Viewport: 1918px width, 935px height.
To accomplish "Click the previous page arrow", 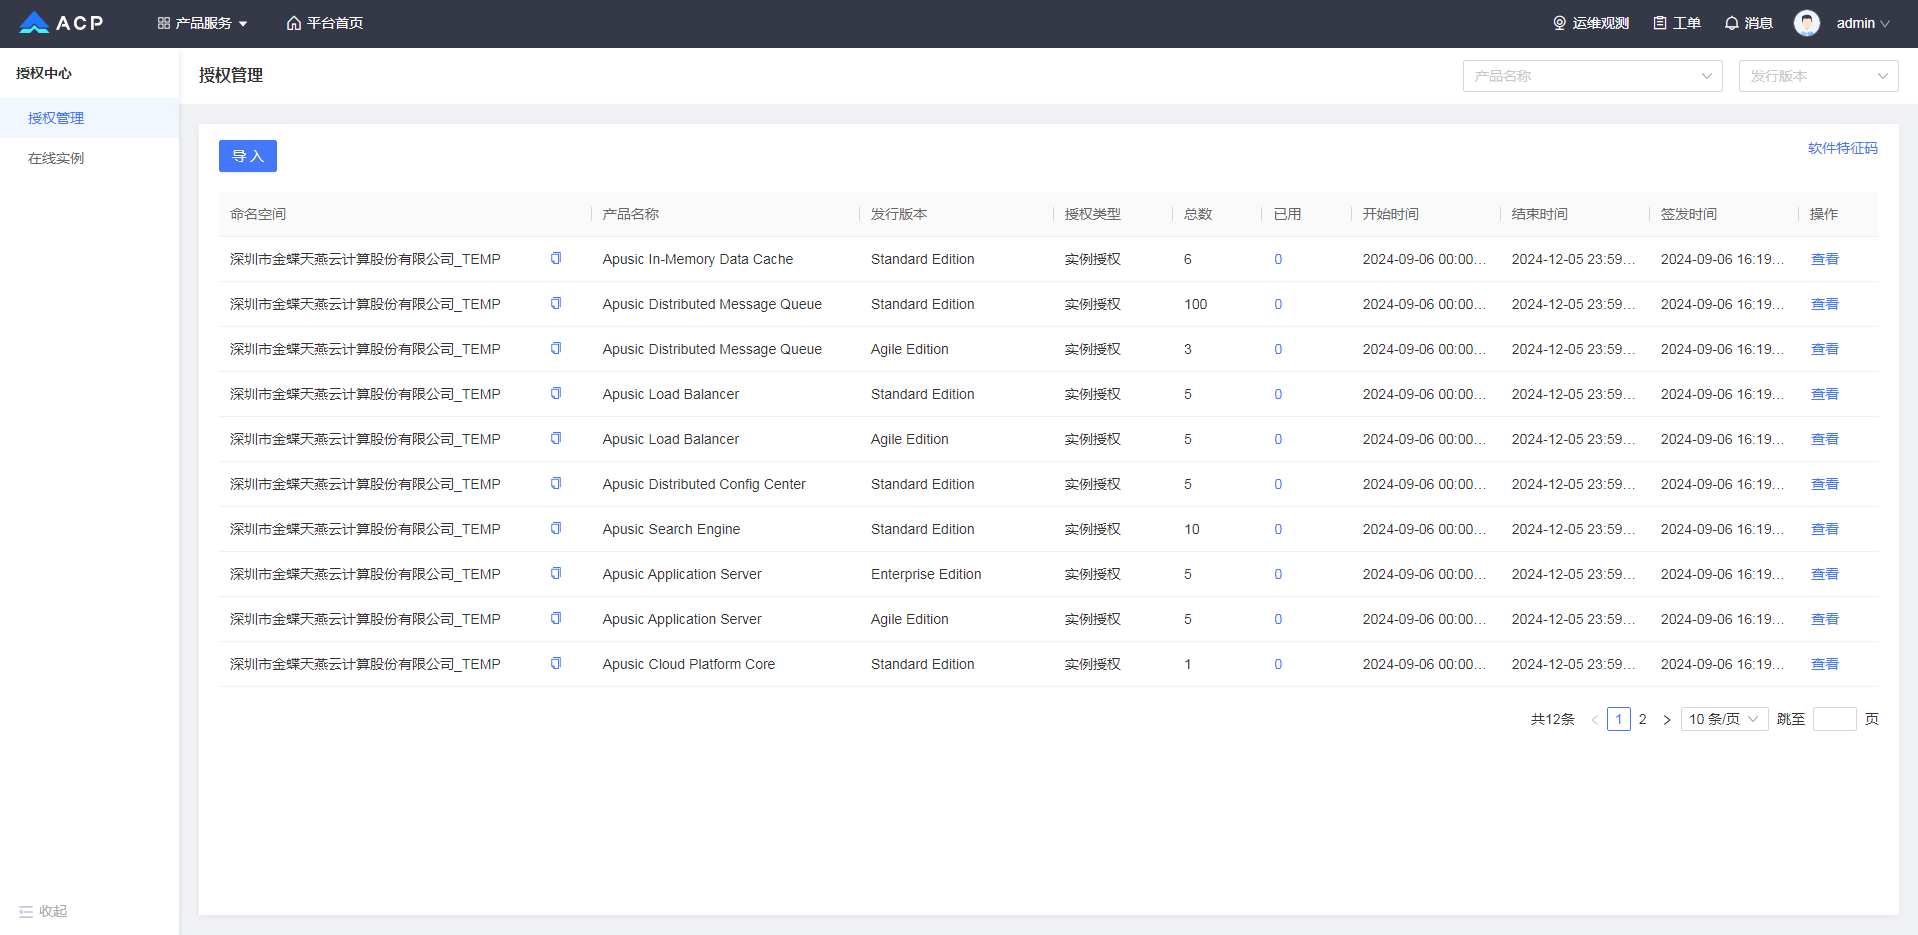I will (1594, 719).
